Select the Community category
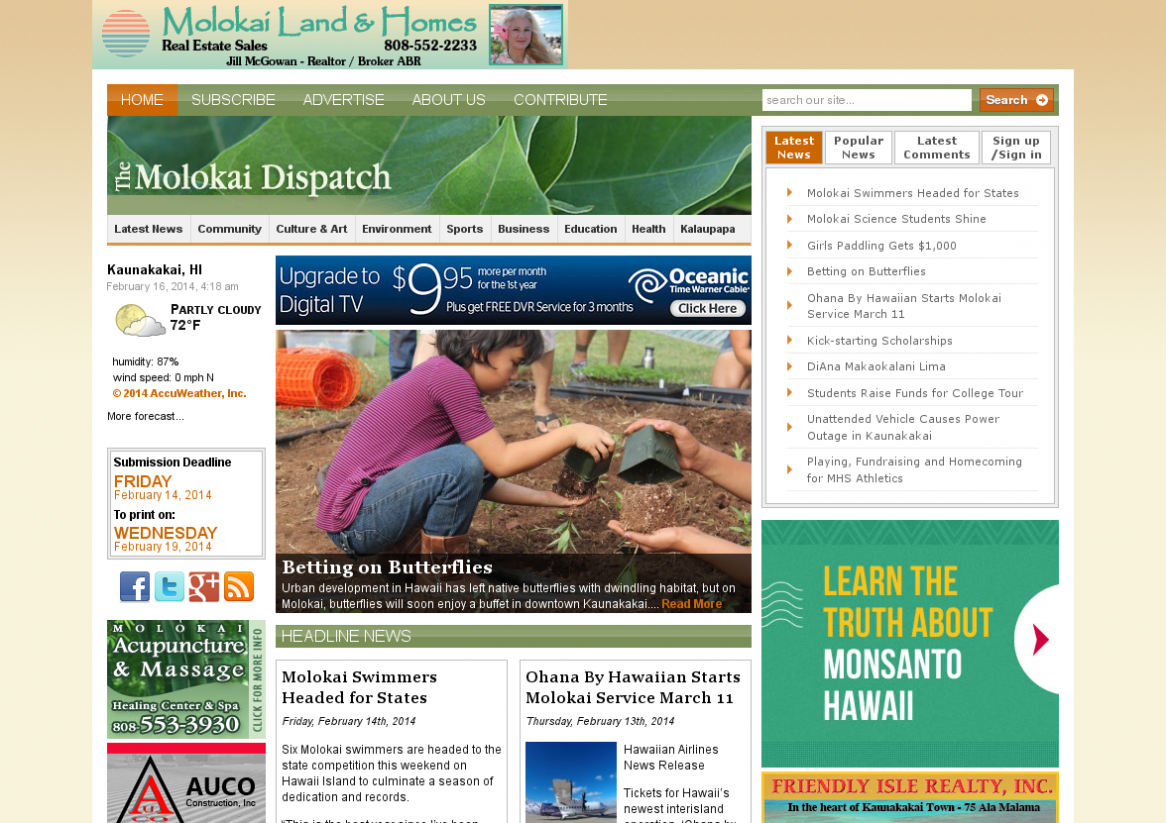1166x823 pixels. (230, 229)
